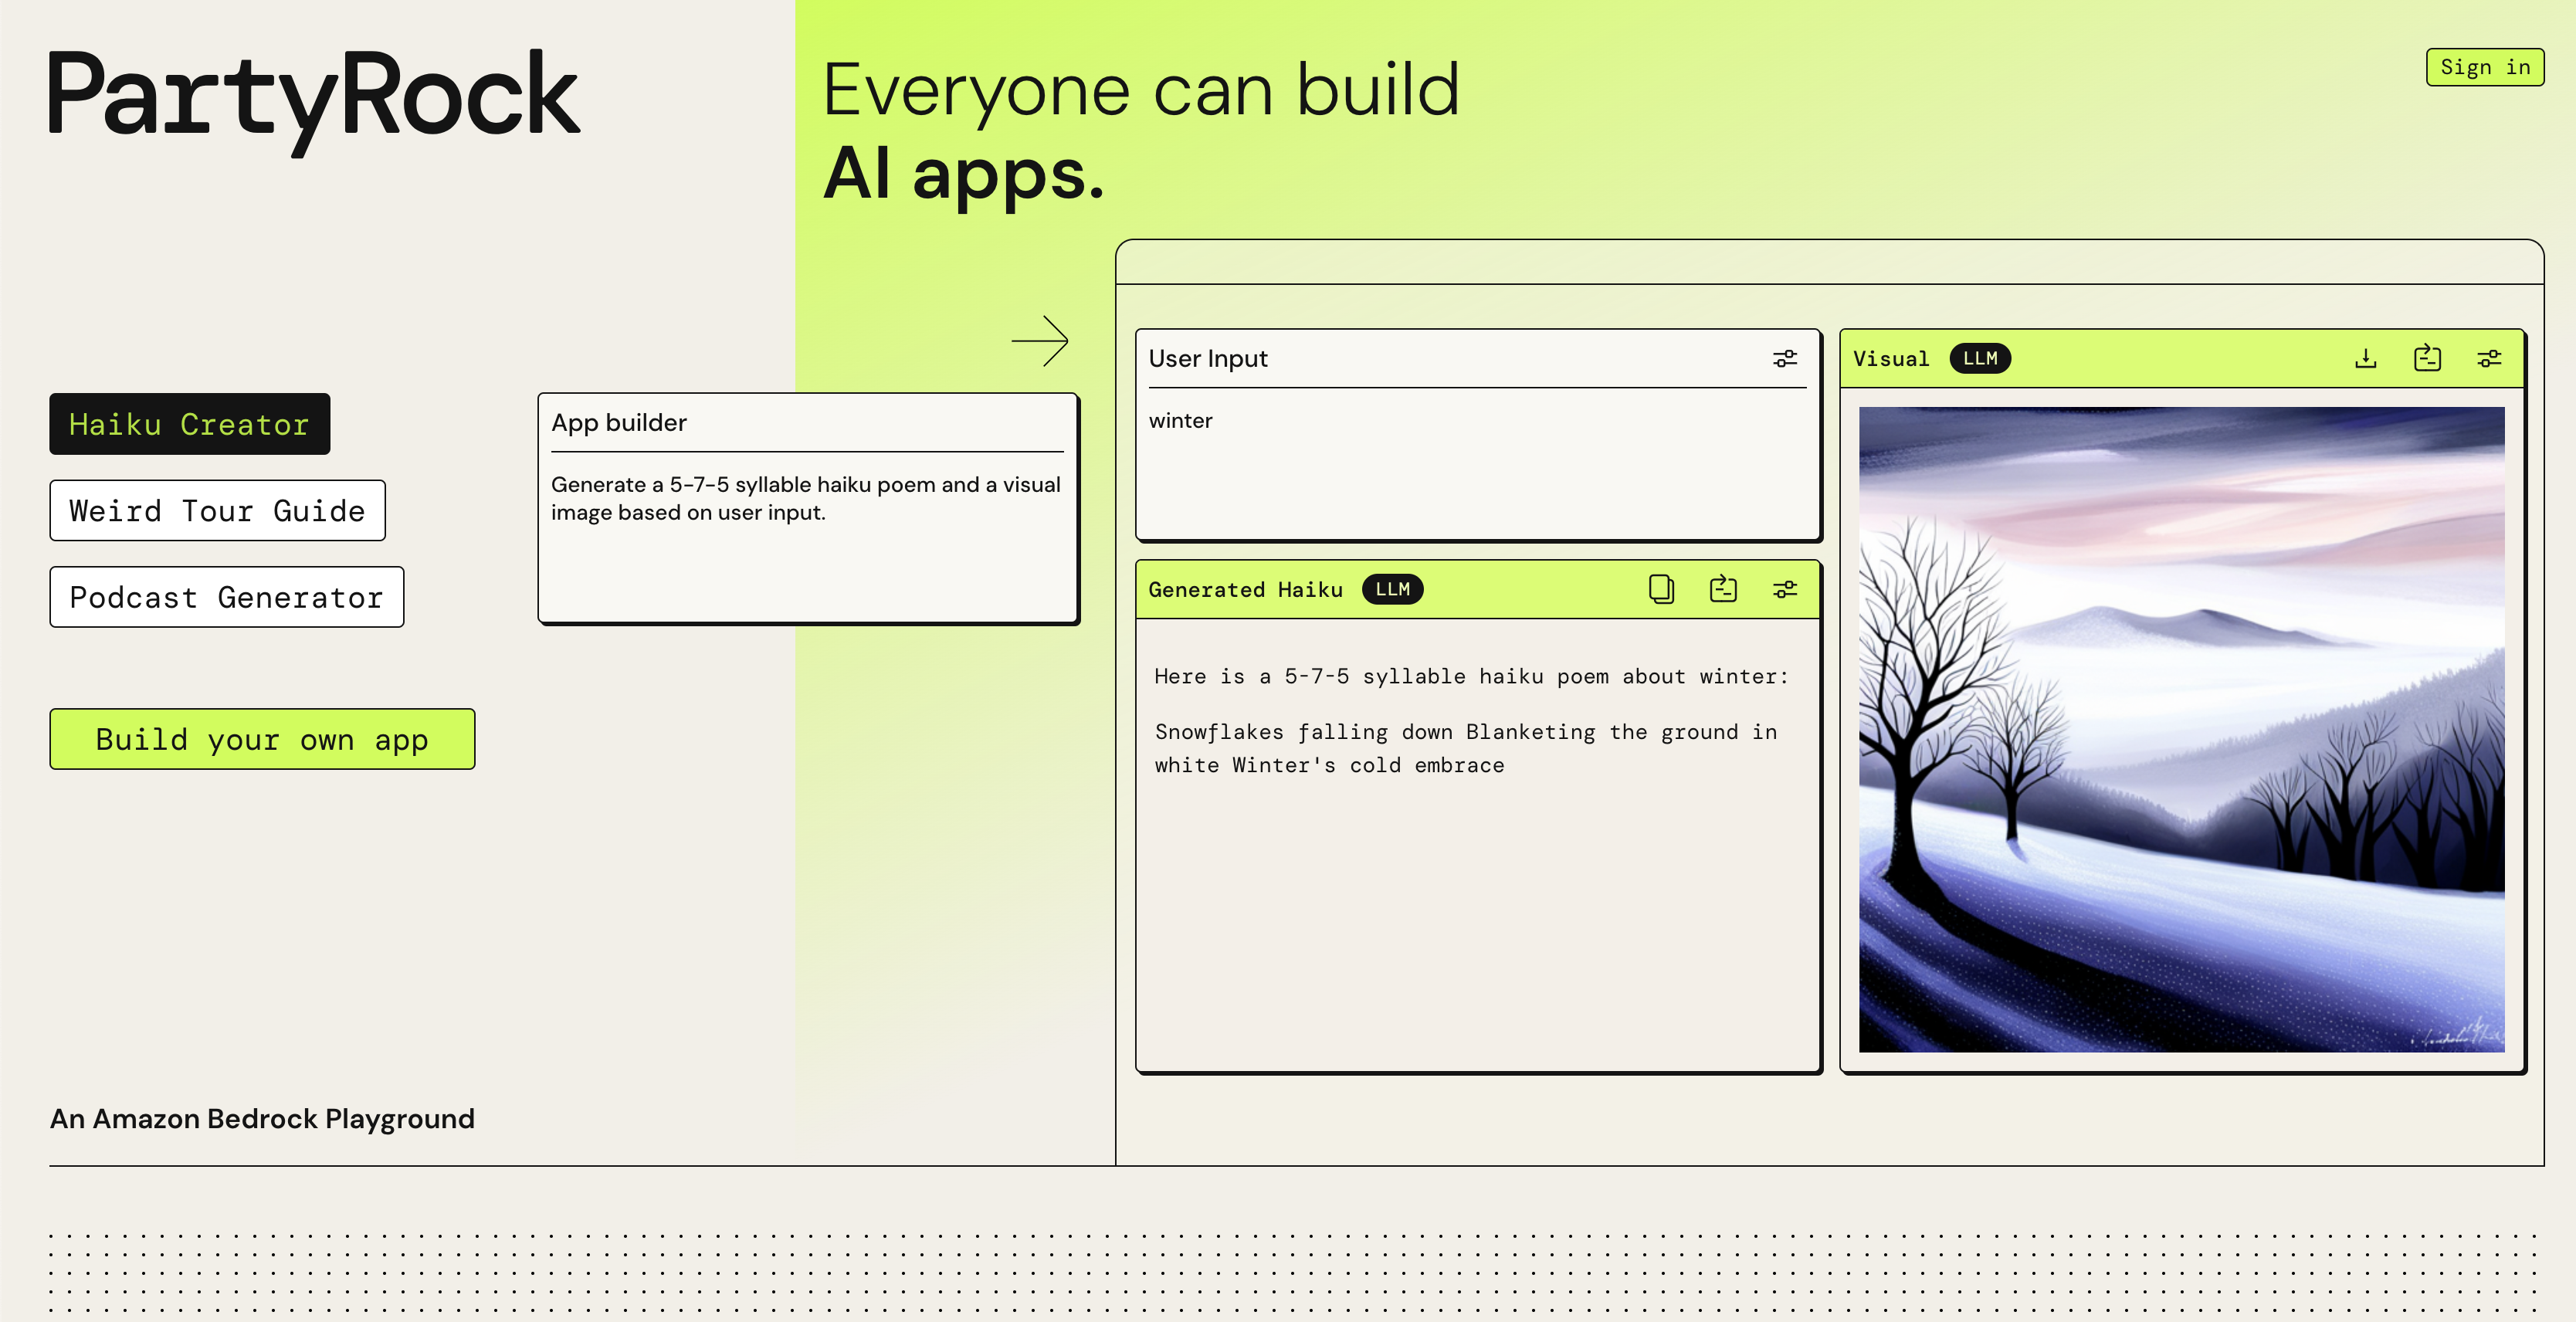Screen dimensions: 2576x1322
Task: Click the Sign in button
Action: coord(2484,67)
